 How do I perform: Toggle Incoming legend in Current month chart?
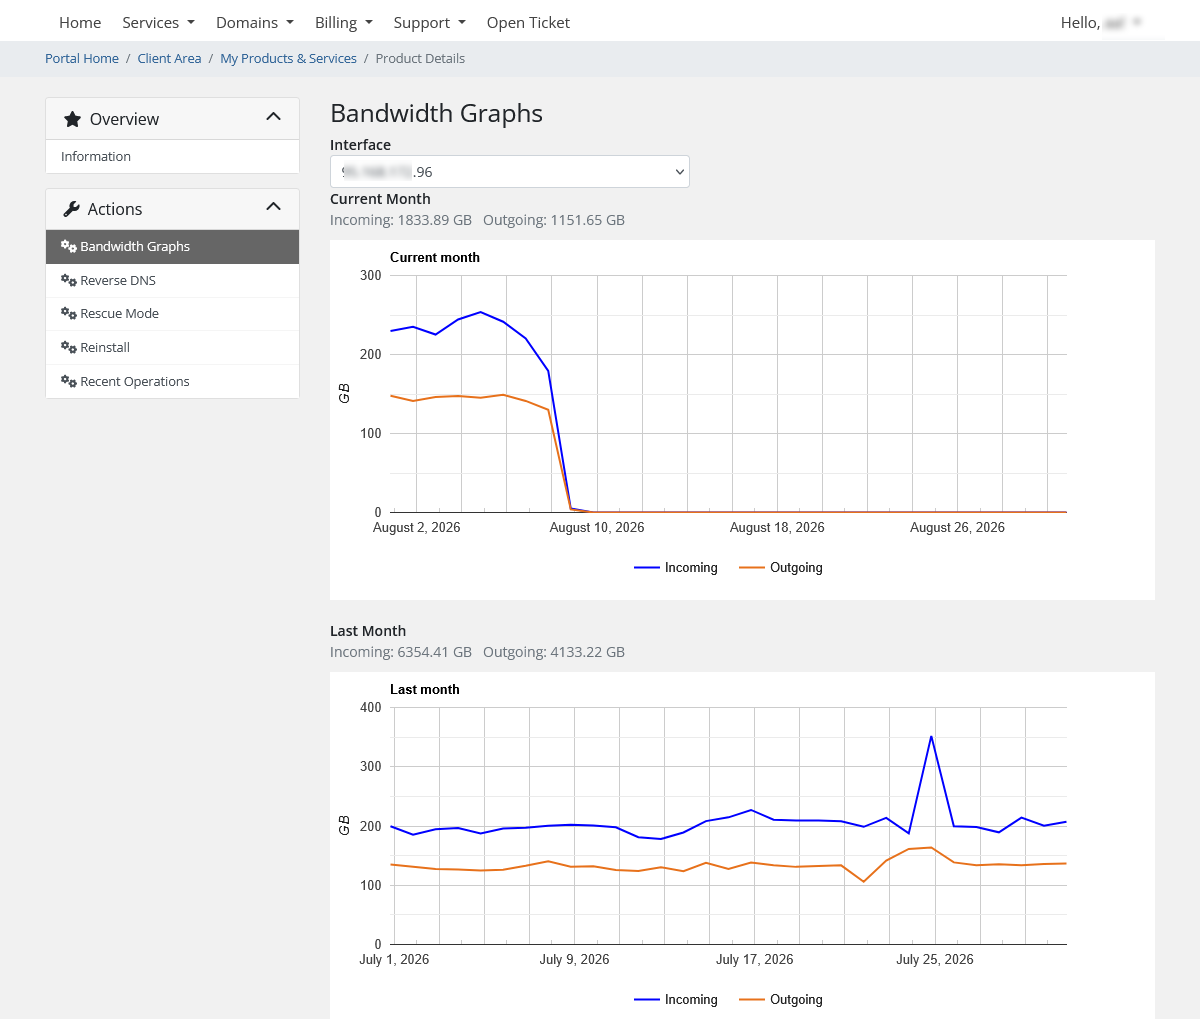(676, 567)
